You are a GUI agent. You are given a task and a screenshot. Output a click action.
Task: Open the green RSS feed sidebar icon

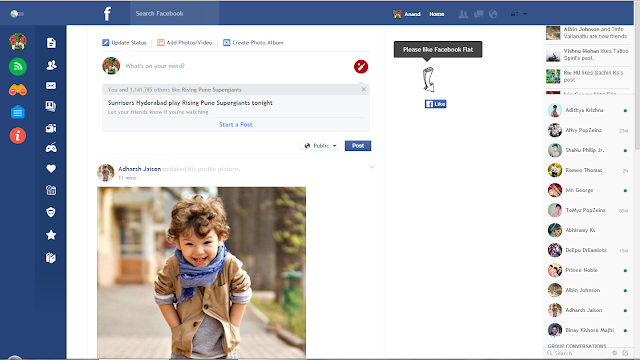[x=18, y=67]
